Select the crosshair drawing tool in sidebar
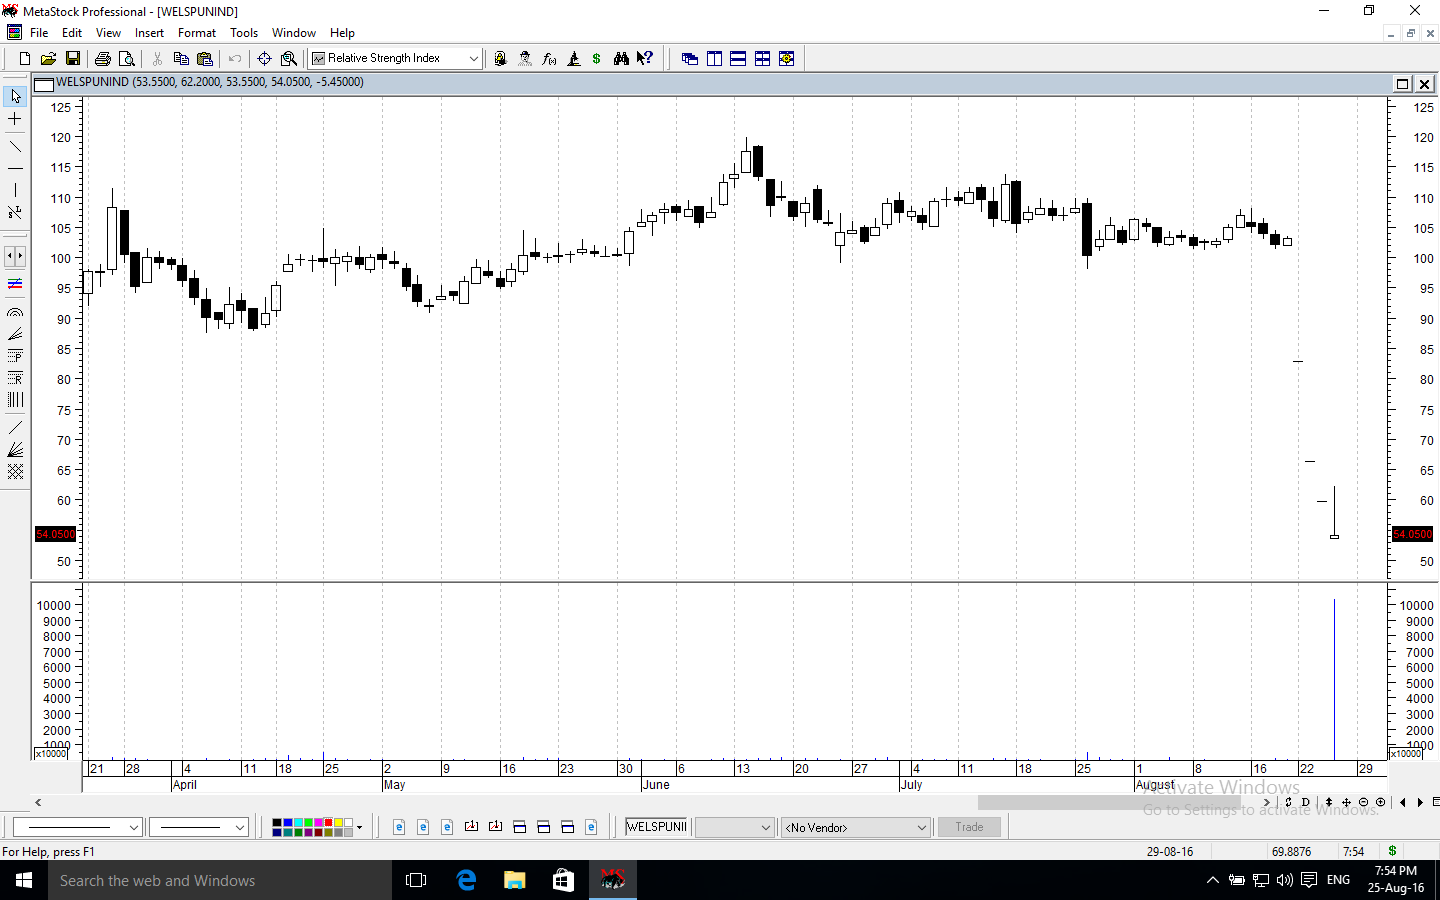This screenshot has width=1440, height=900. [x=15, y=119]
